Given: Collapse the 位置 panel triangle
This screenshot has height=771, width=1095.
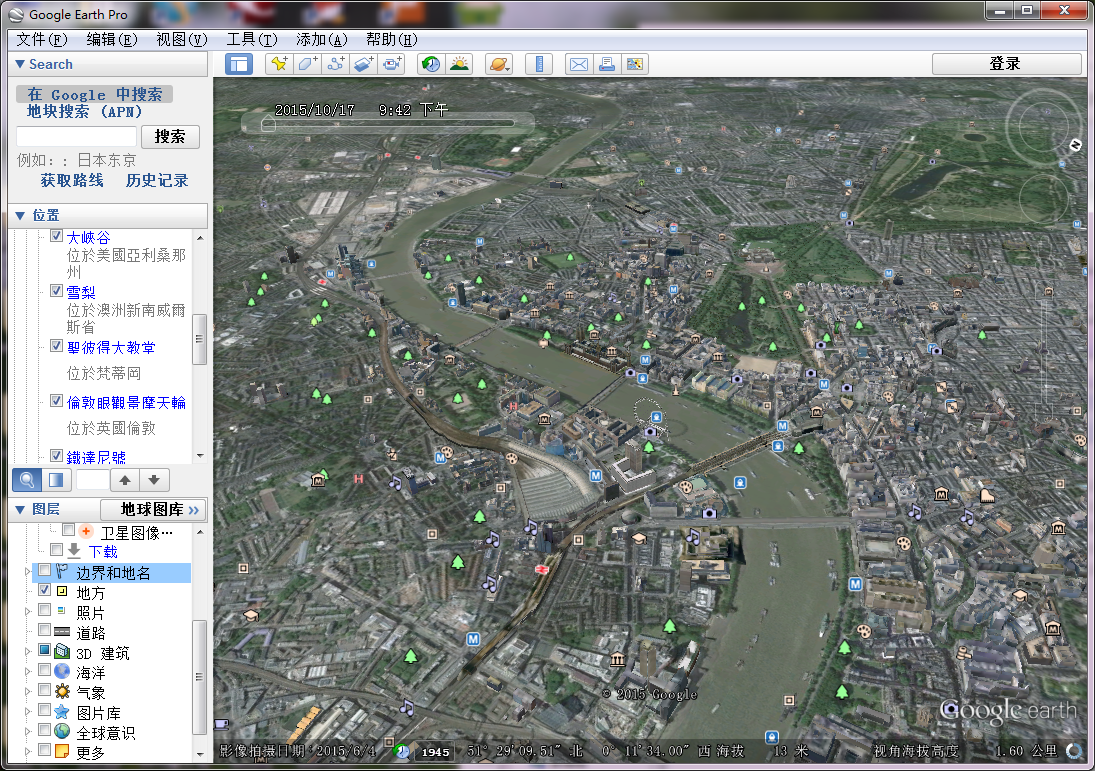Looking at the screenshot, I should click(x=20, y=216).
